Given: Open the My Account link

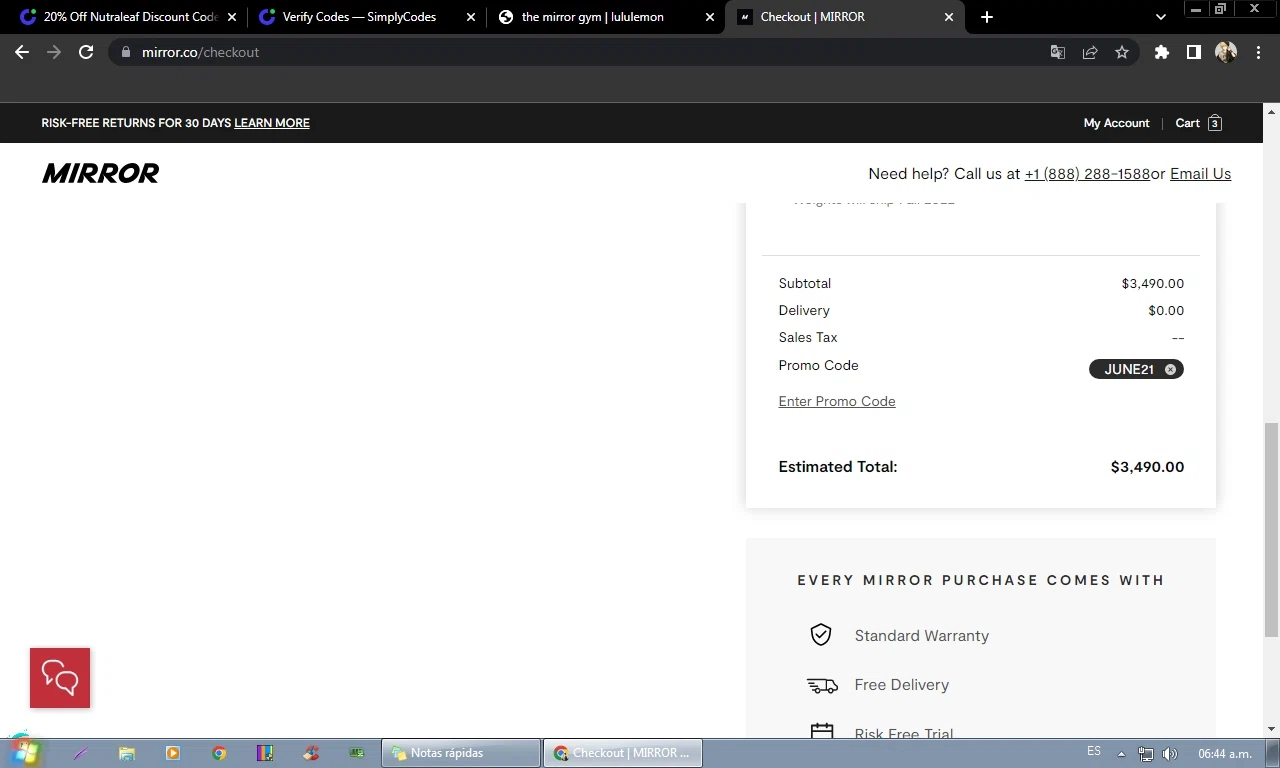Looking at the screenshot, I should click(1116, 123).
